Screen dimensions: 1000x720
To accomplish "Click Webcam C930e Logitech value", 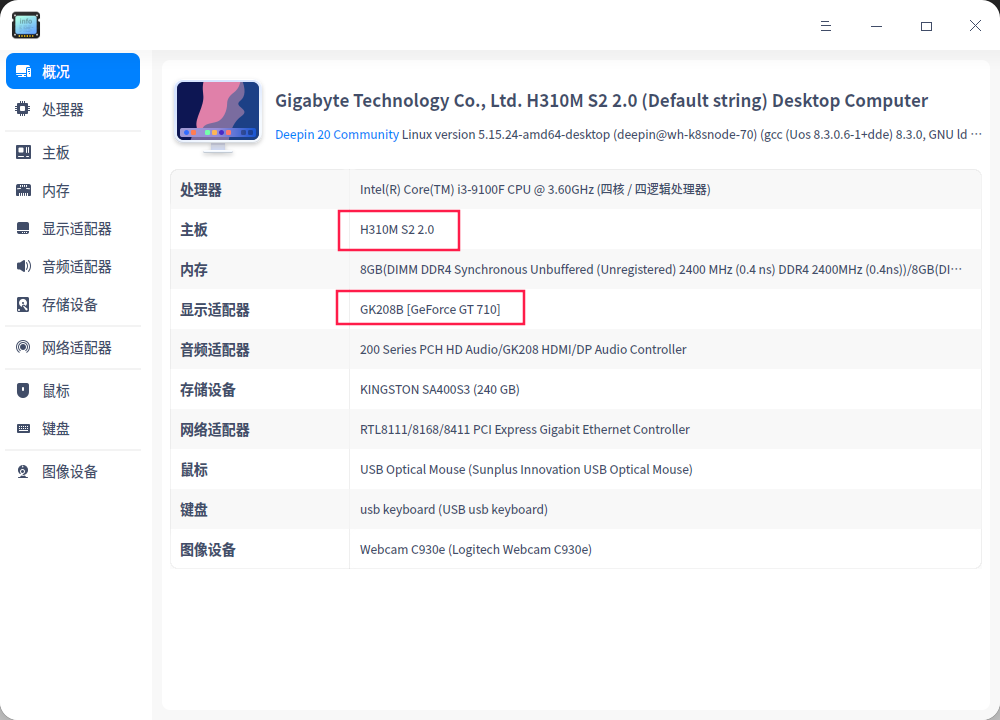I will point(476,550).
